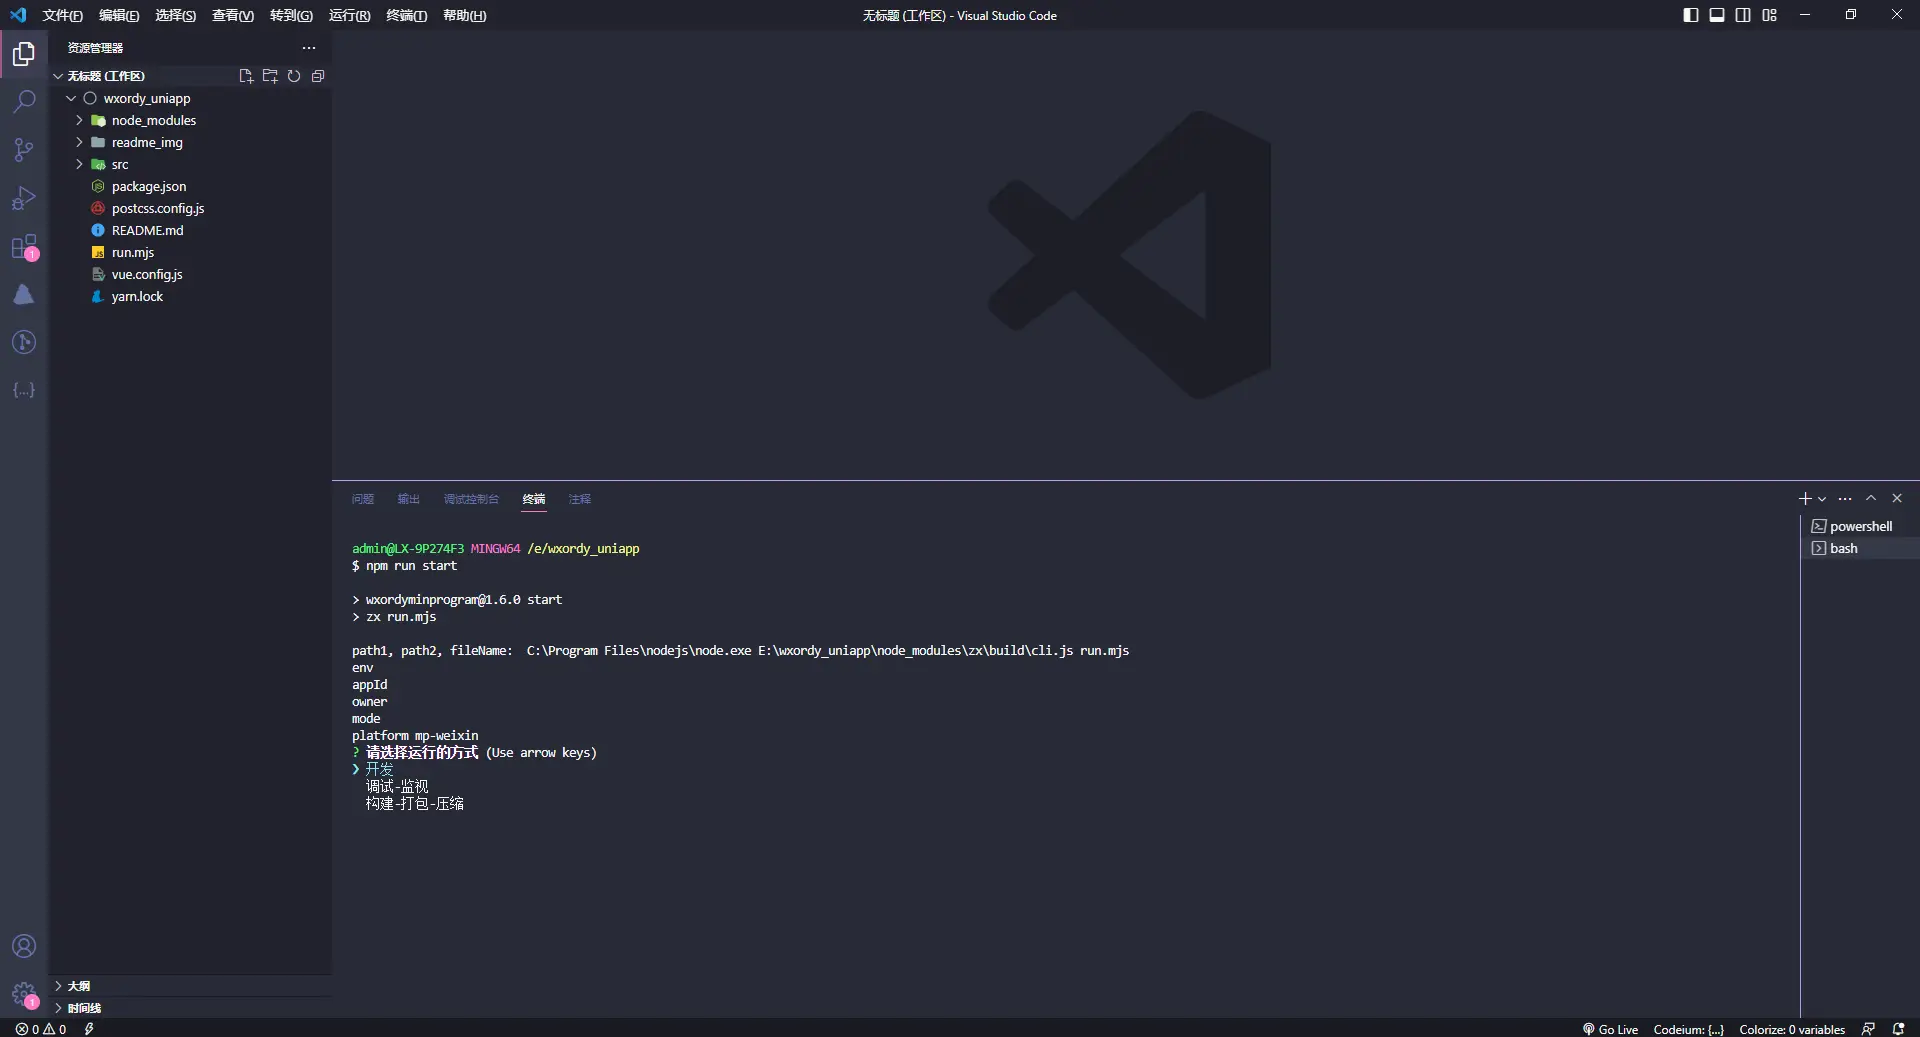Open the 编辑 menu
The height and width of the screenshot is (1037, 1920).
coord(119,15)
